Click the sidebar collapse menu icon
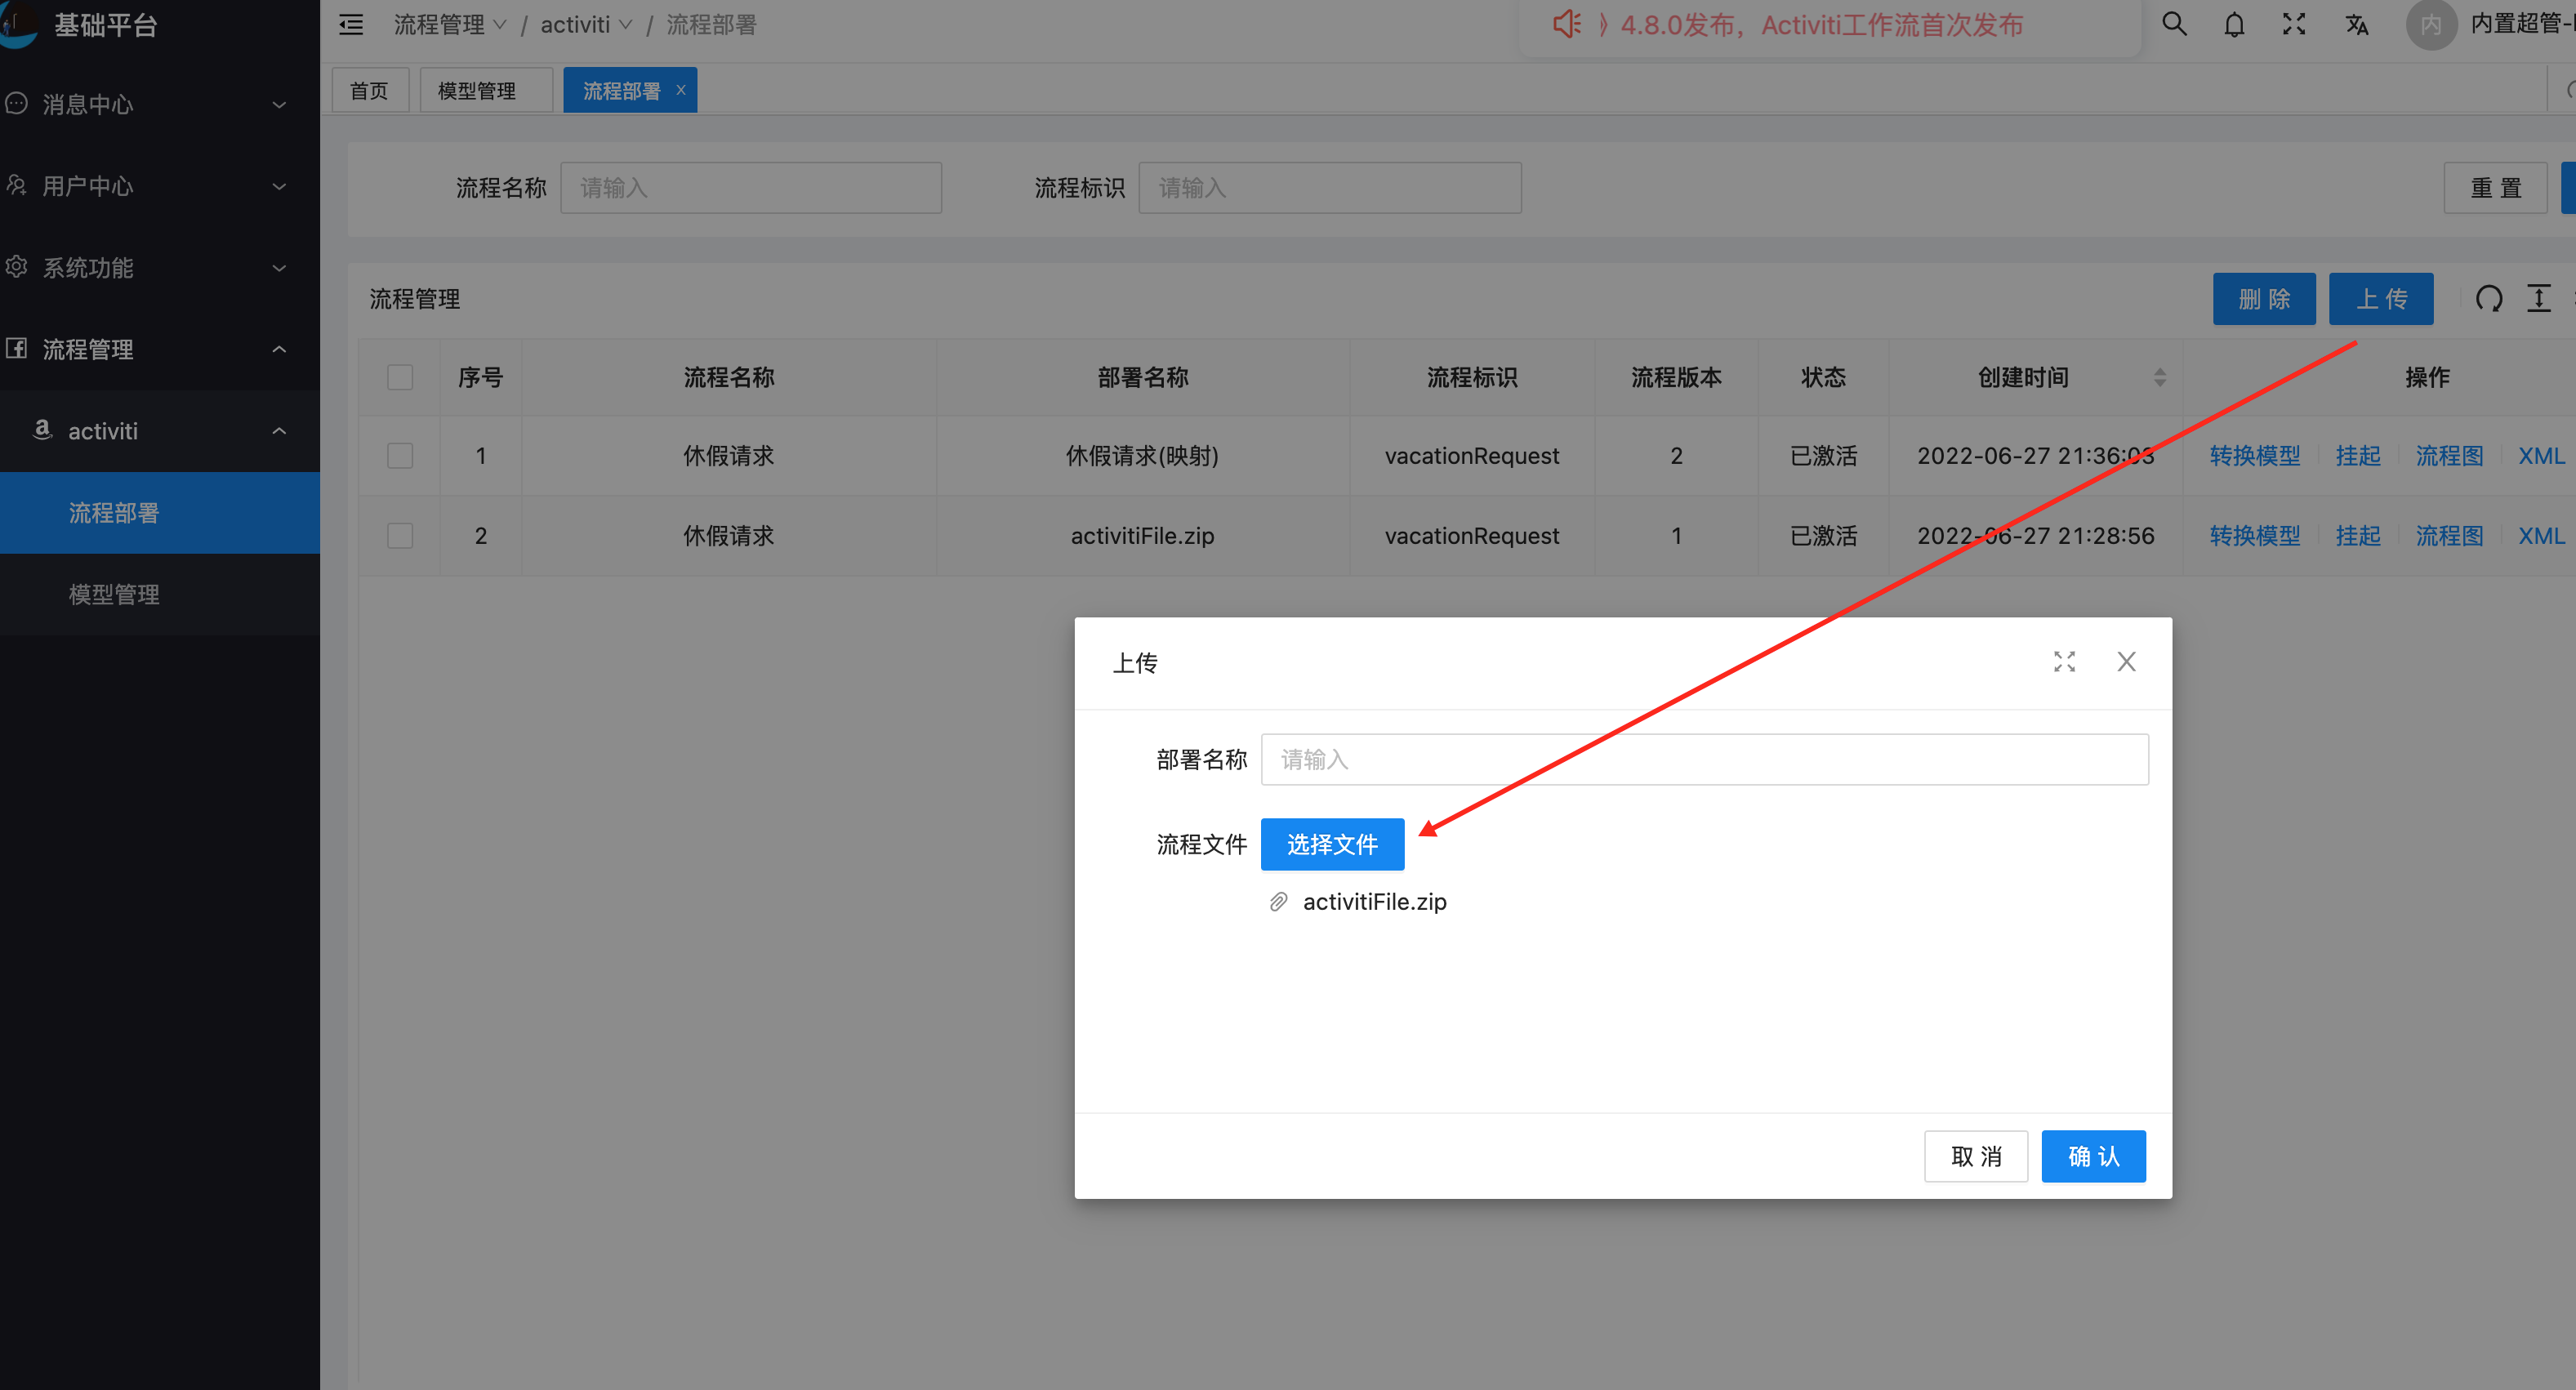 (x=351, y=24)
